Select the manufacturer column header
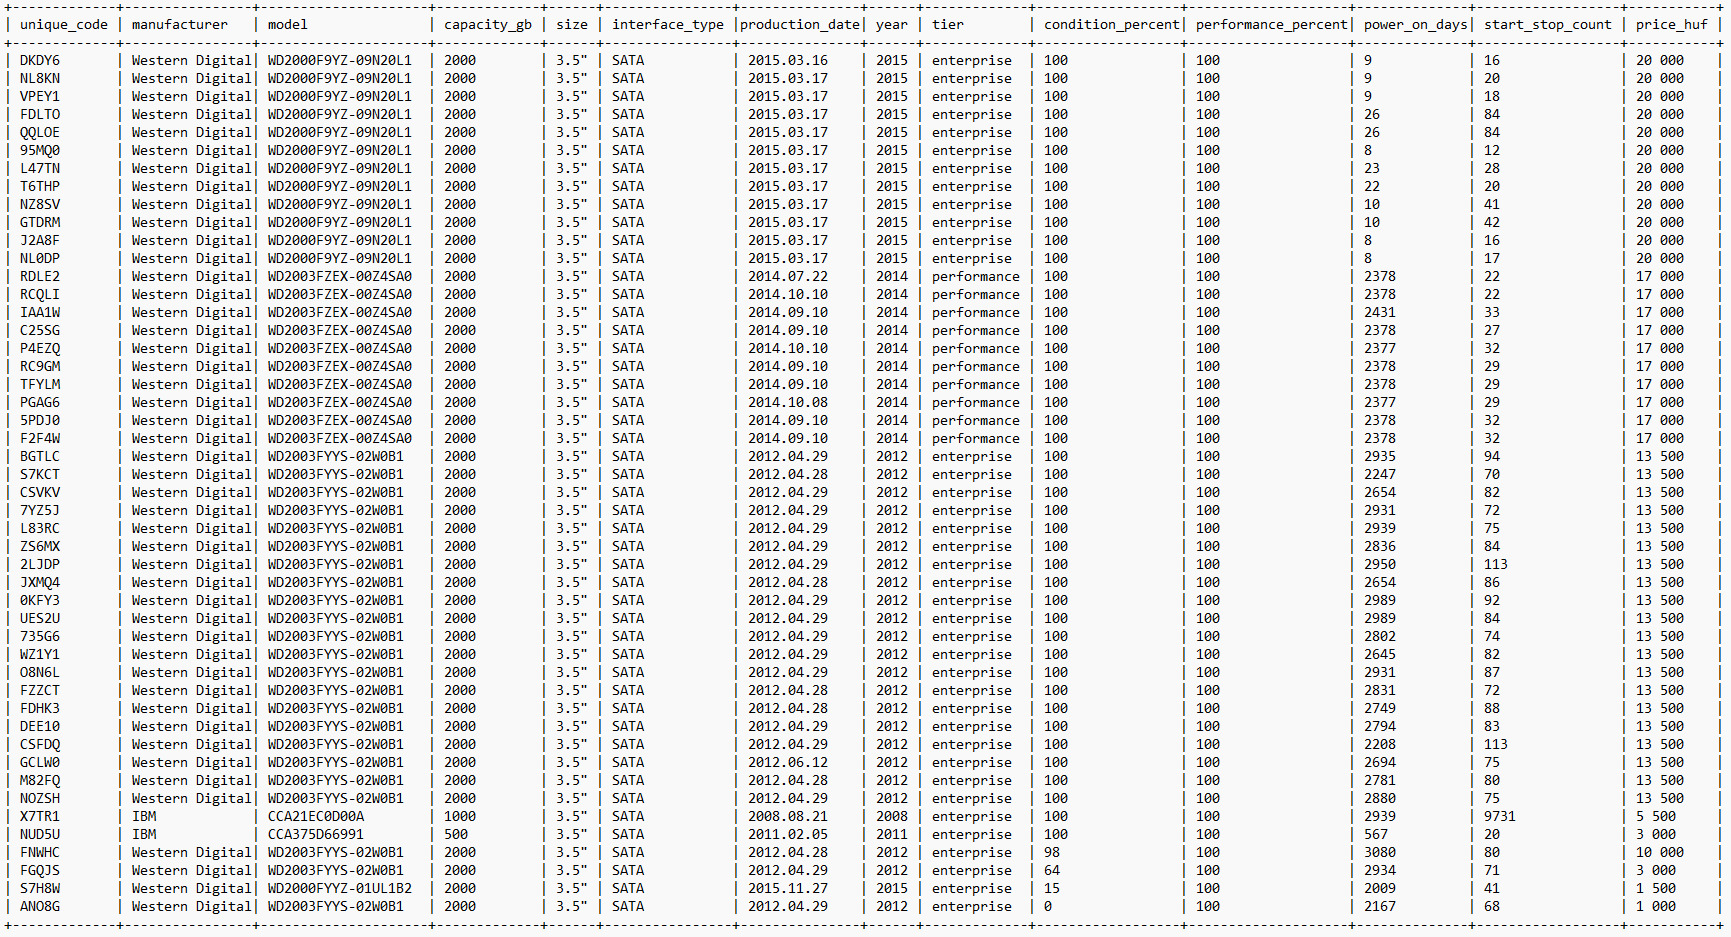This screenshot has width=1731, height=937. (180, 24)
